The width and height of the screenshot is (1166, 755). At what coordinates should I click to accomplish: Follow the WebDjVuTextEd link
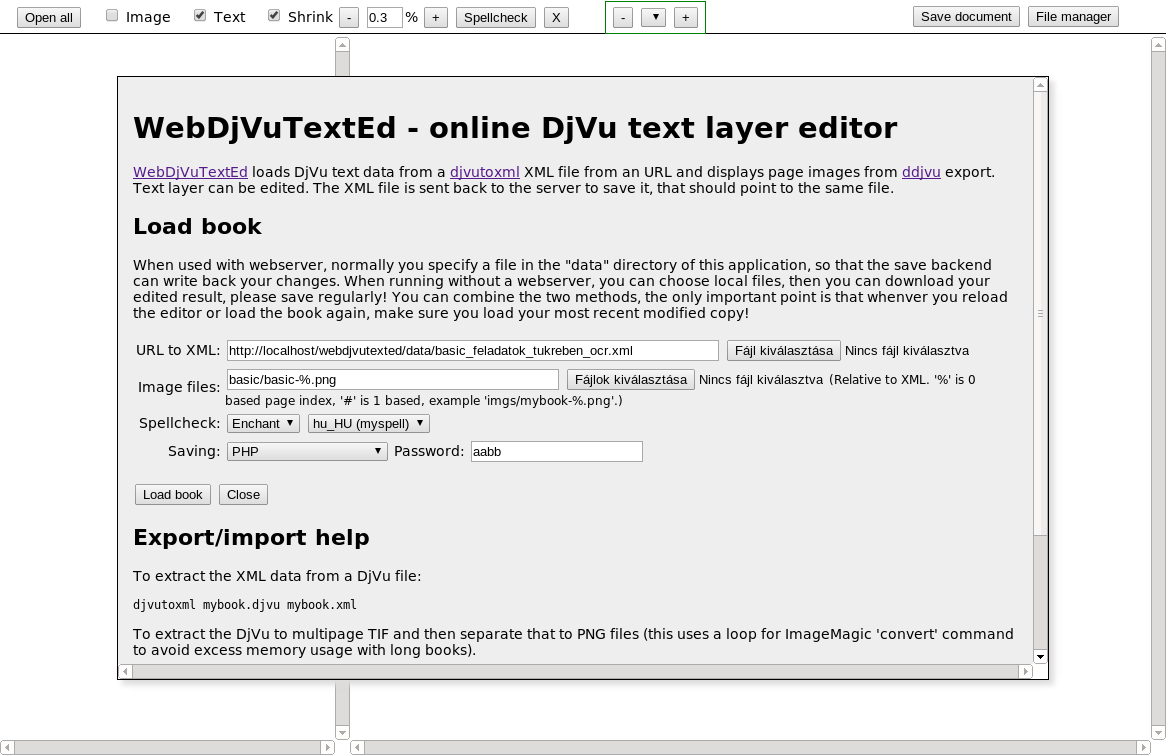click(190, 172)
